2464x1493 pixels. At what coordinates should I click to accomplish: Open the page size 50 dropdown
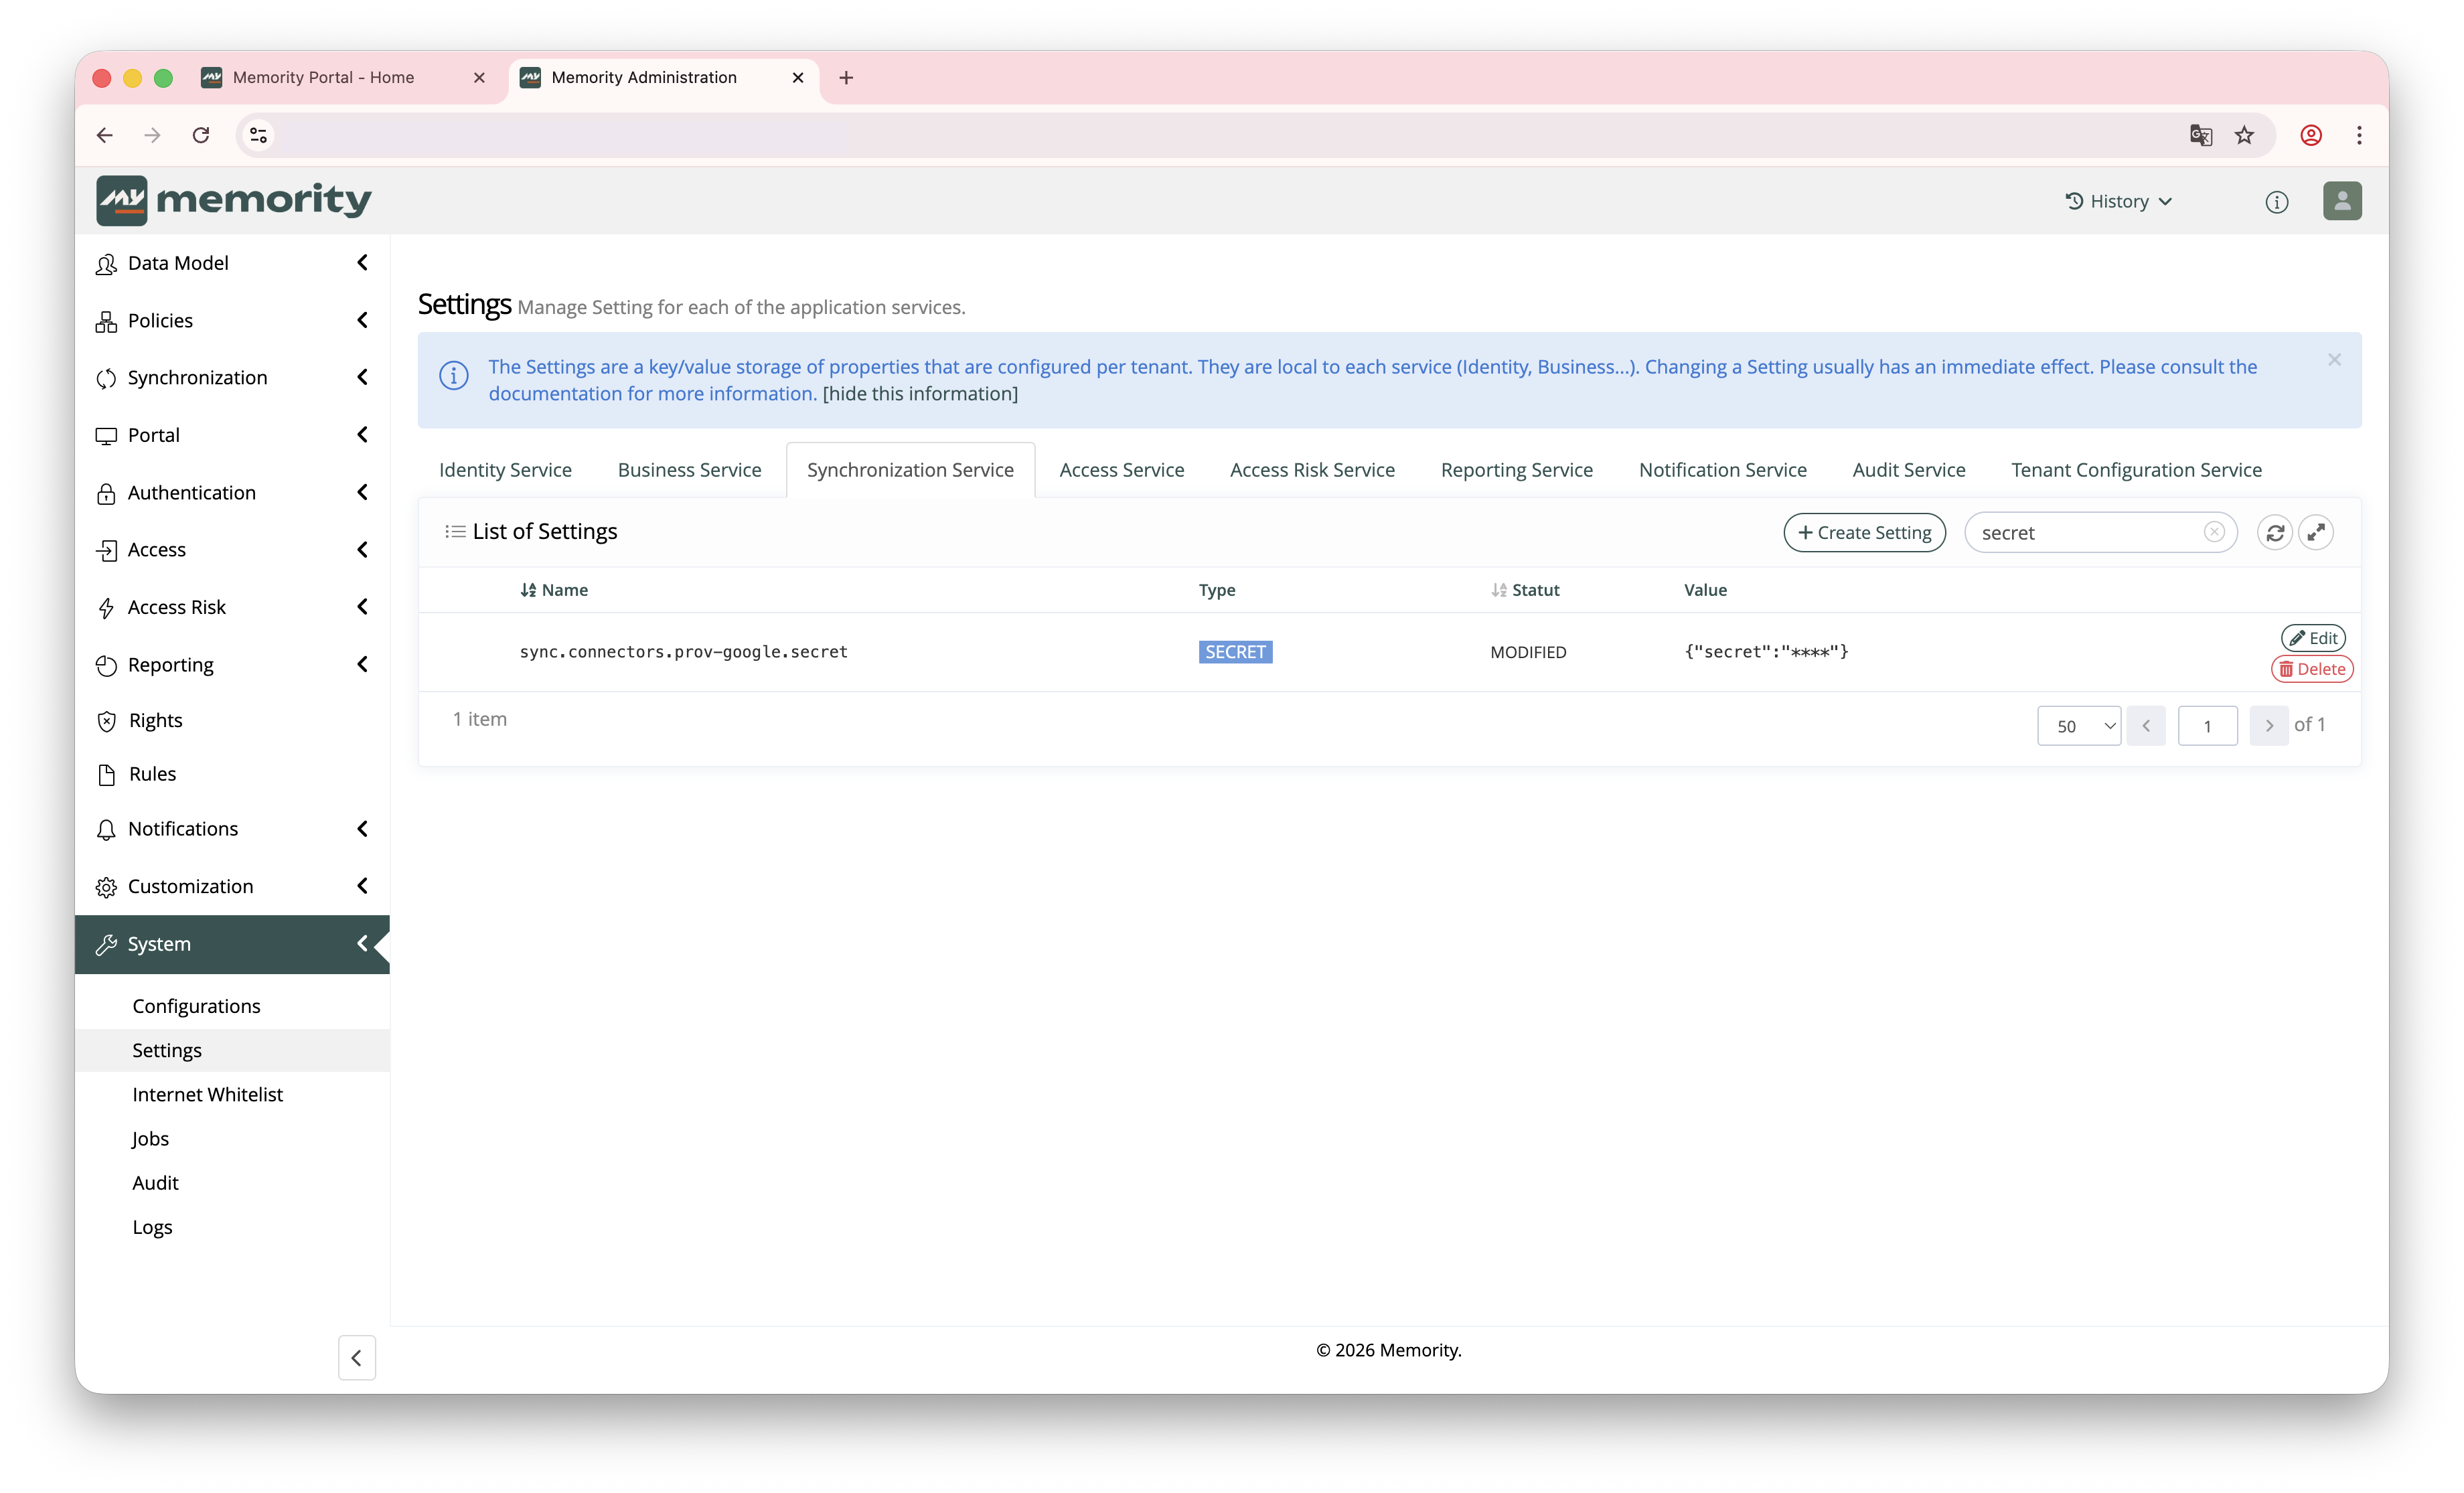point(2078,726)
